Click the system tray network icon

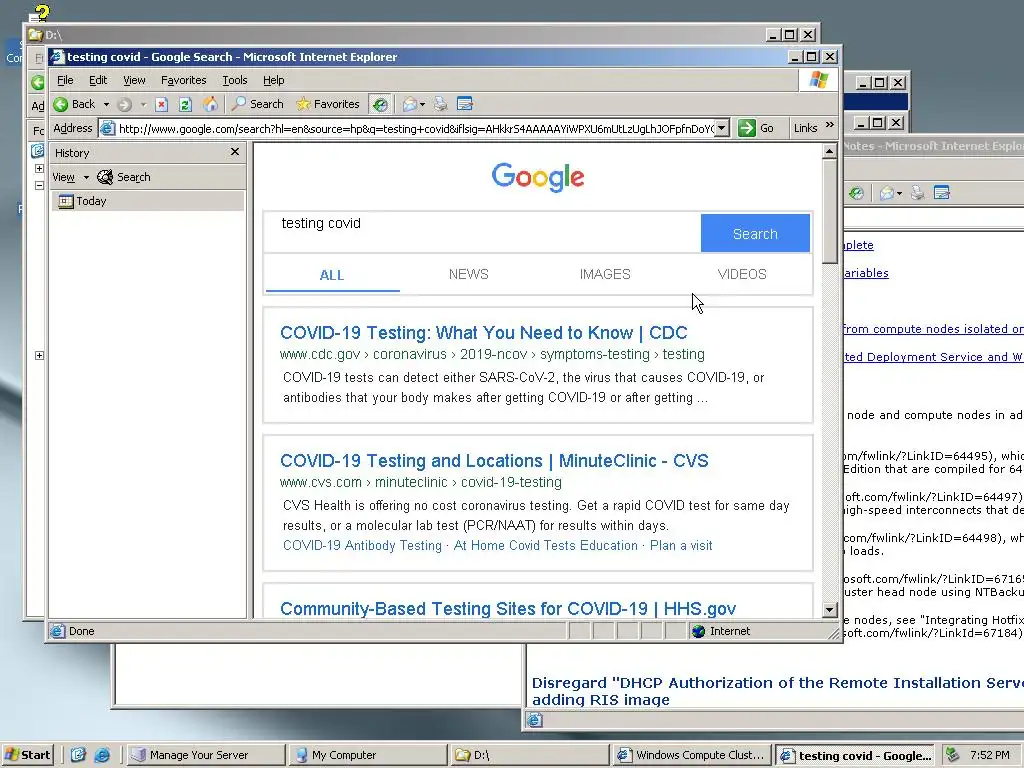953,754
